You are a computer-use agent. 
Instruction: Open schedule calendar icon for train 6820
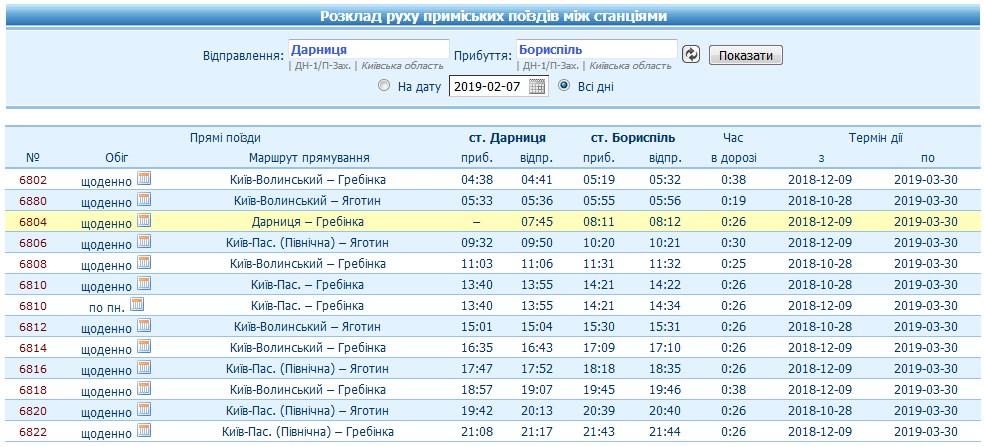[144, 410]
